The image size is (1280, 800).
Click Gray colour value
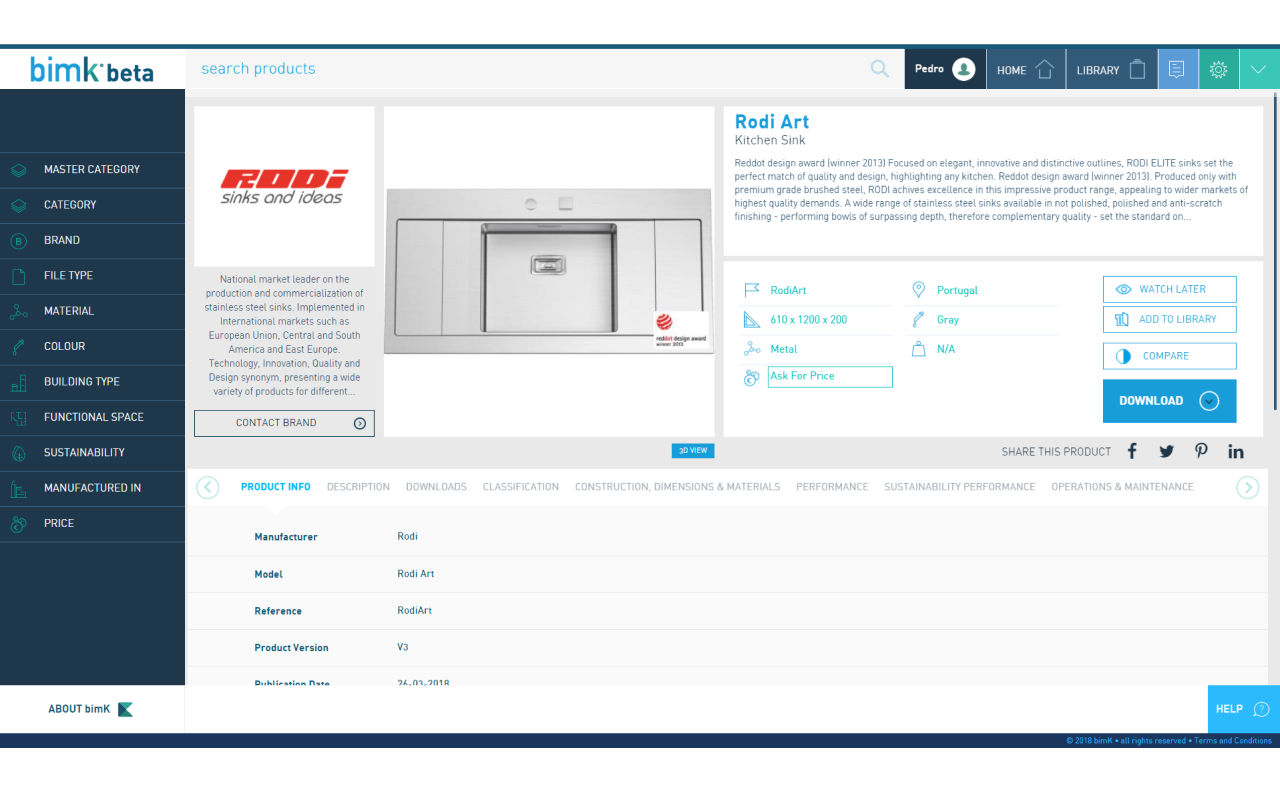[948, 320]
